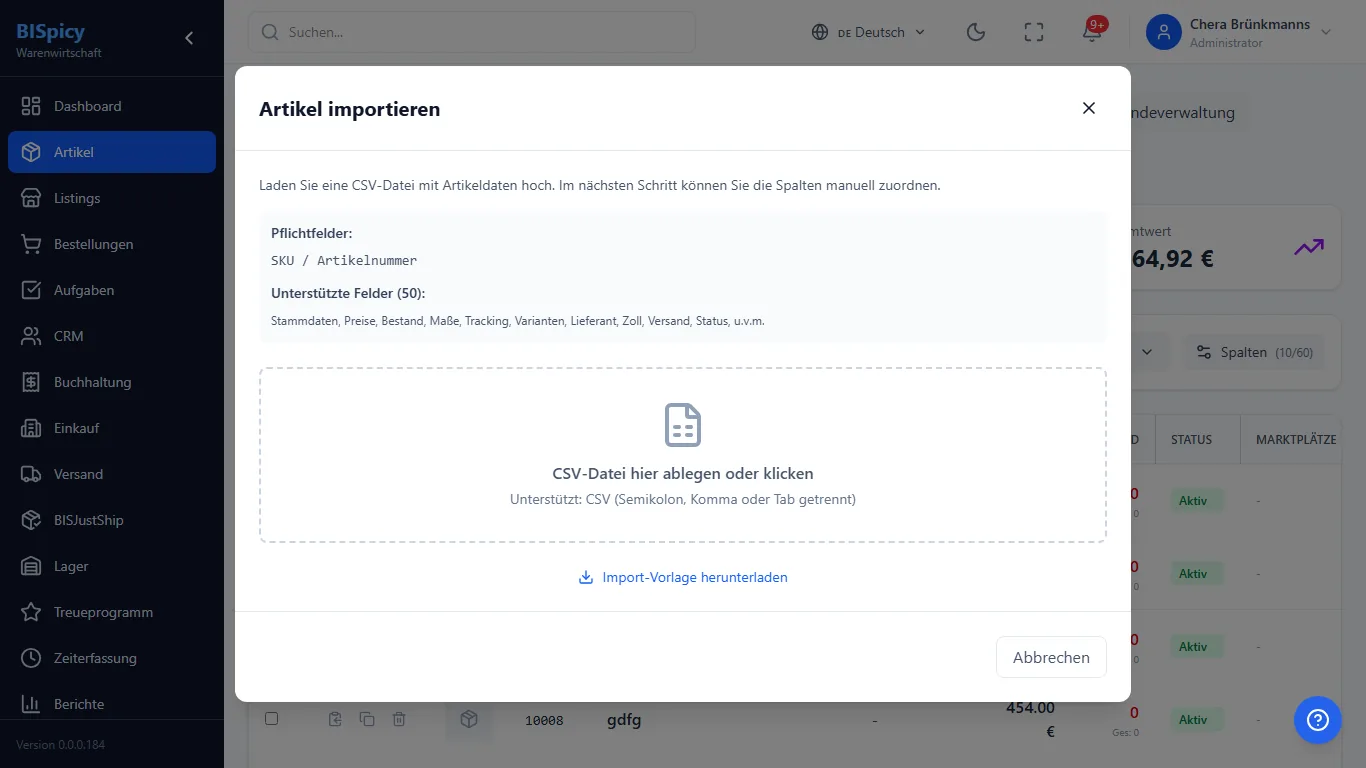Click the CSV file icon in drop zone
Image resolution: width=1366 pixels, height=768 pixels.
click(683, 425)
